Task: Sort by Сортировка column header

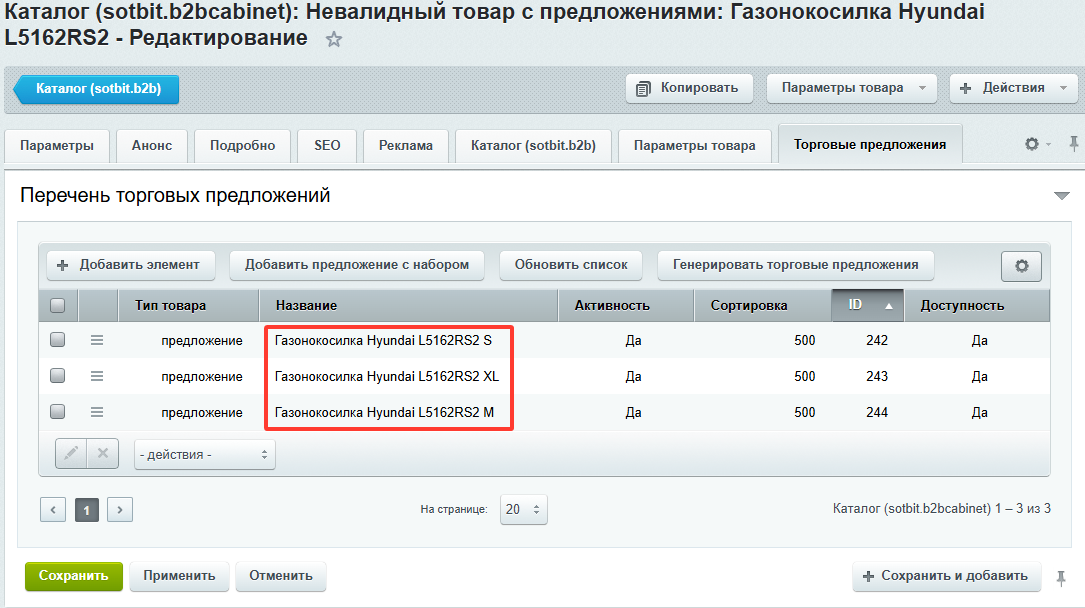Action: pyautogui.click(x=763, y=305)
